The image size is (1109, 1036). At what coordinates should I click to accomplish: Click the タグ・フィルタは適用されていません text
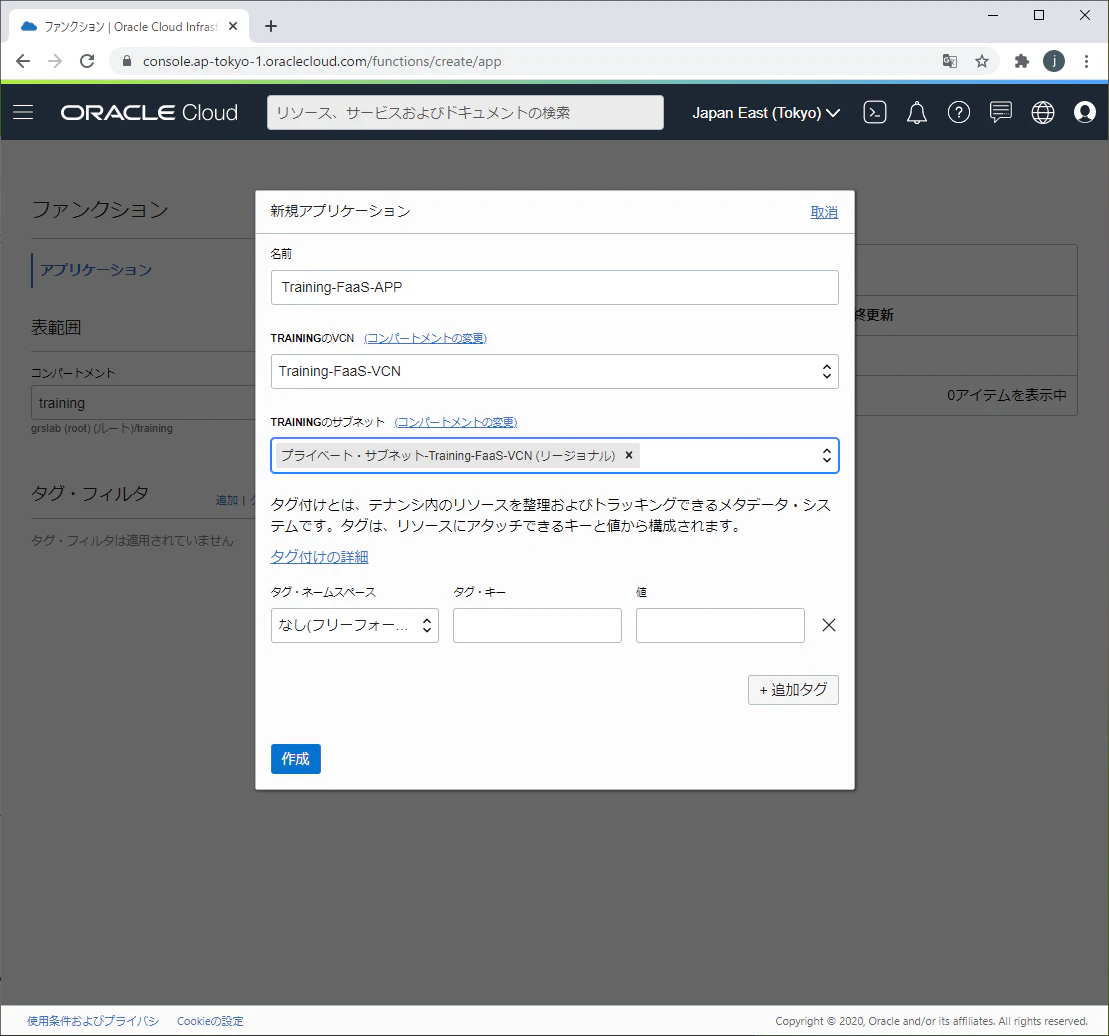pyautogui.click(x=132, y=540)
